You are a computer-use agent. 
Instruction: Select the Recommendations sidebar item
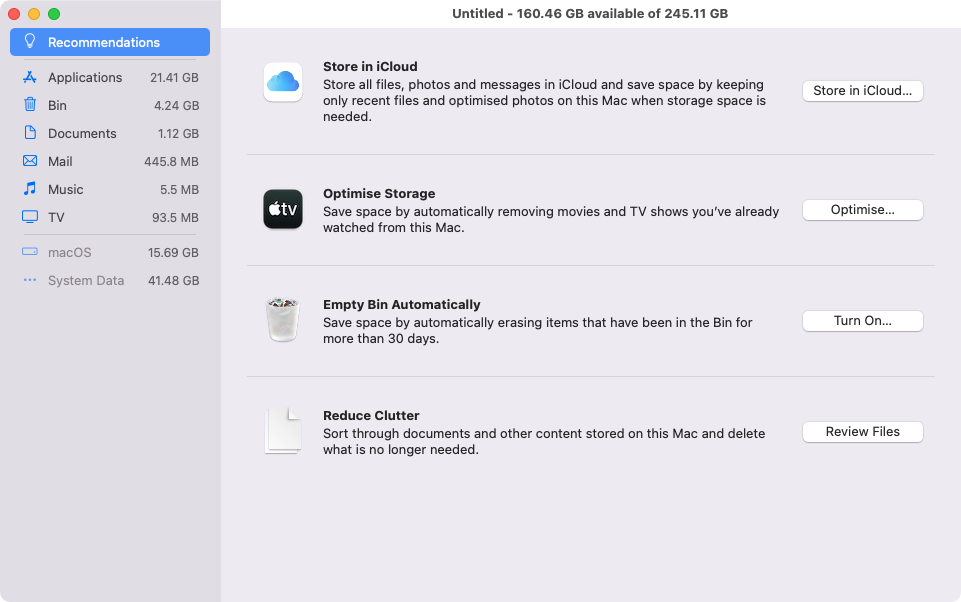click(x=110, y=42)
